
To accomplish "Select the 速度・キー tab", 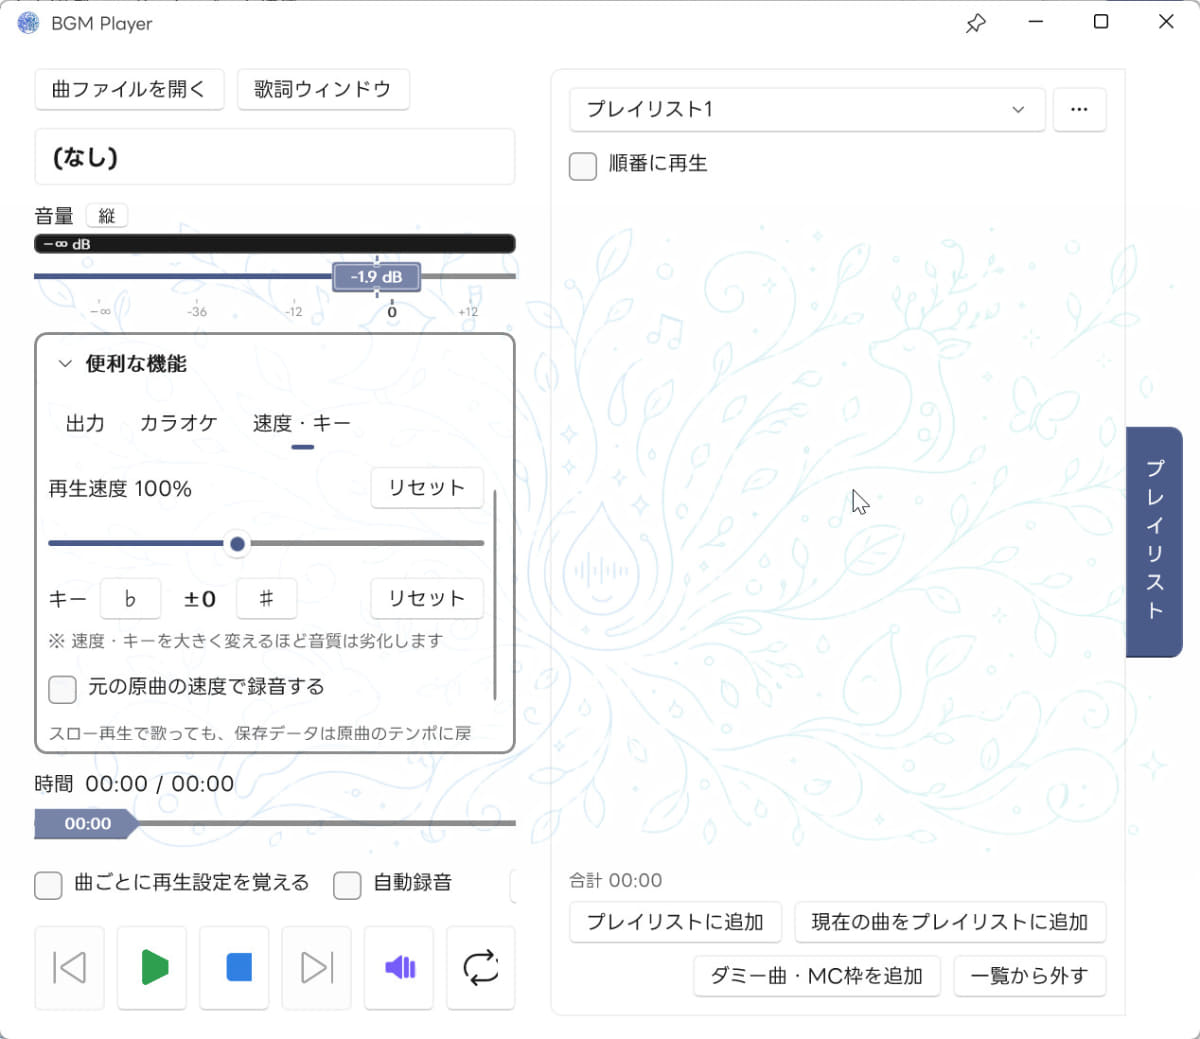I will (x=302, y=423).
